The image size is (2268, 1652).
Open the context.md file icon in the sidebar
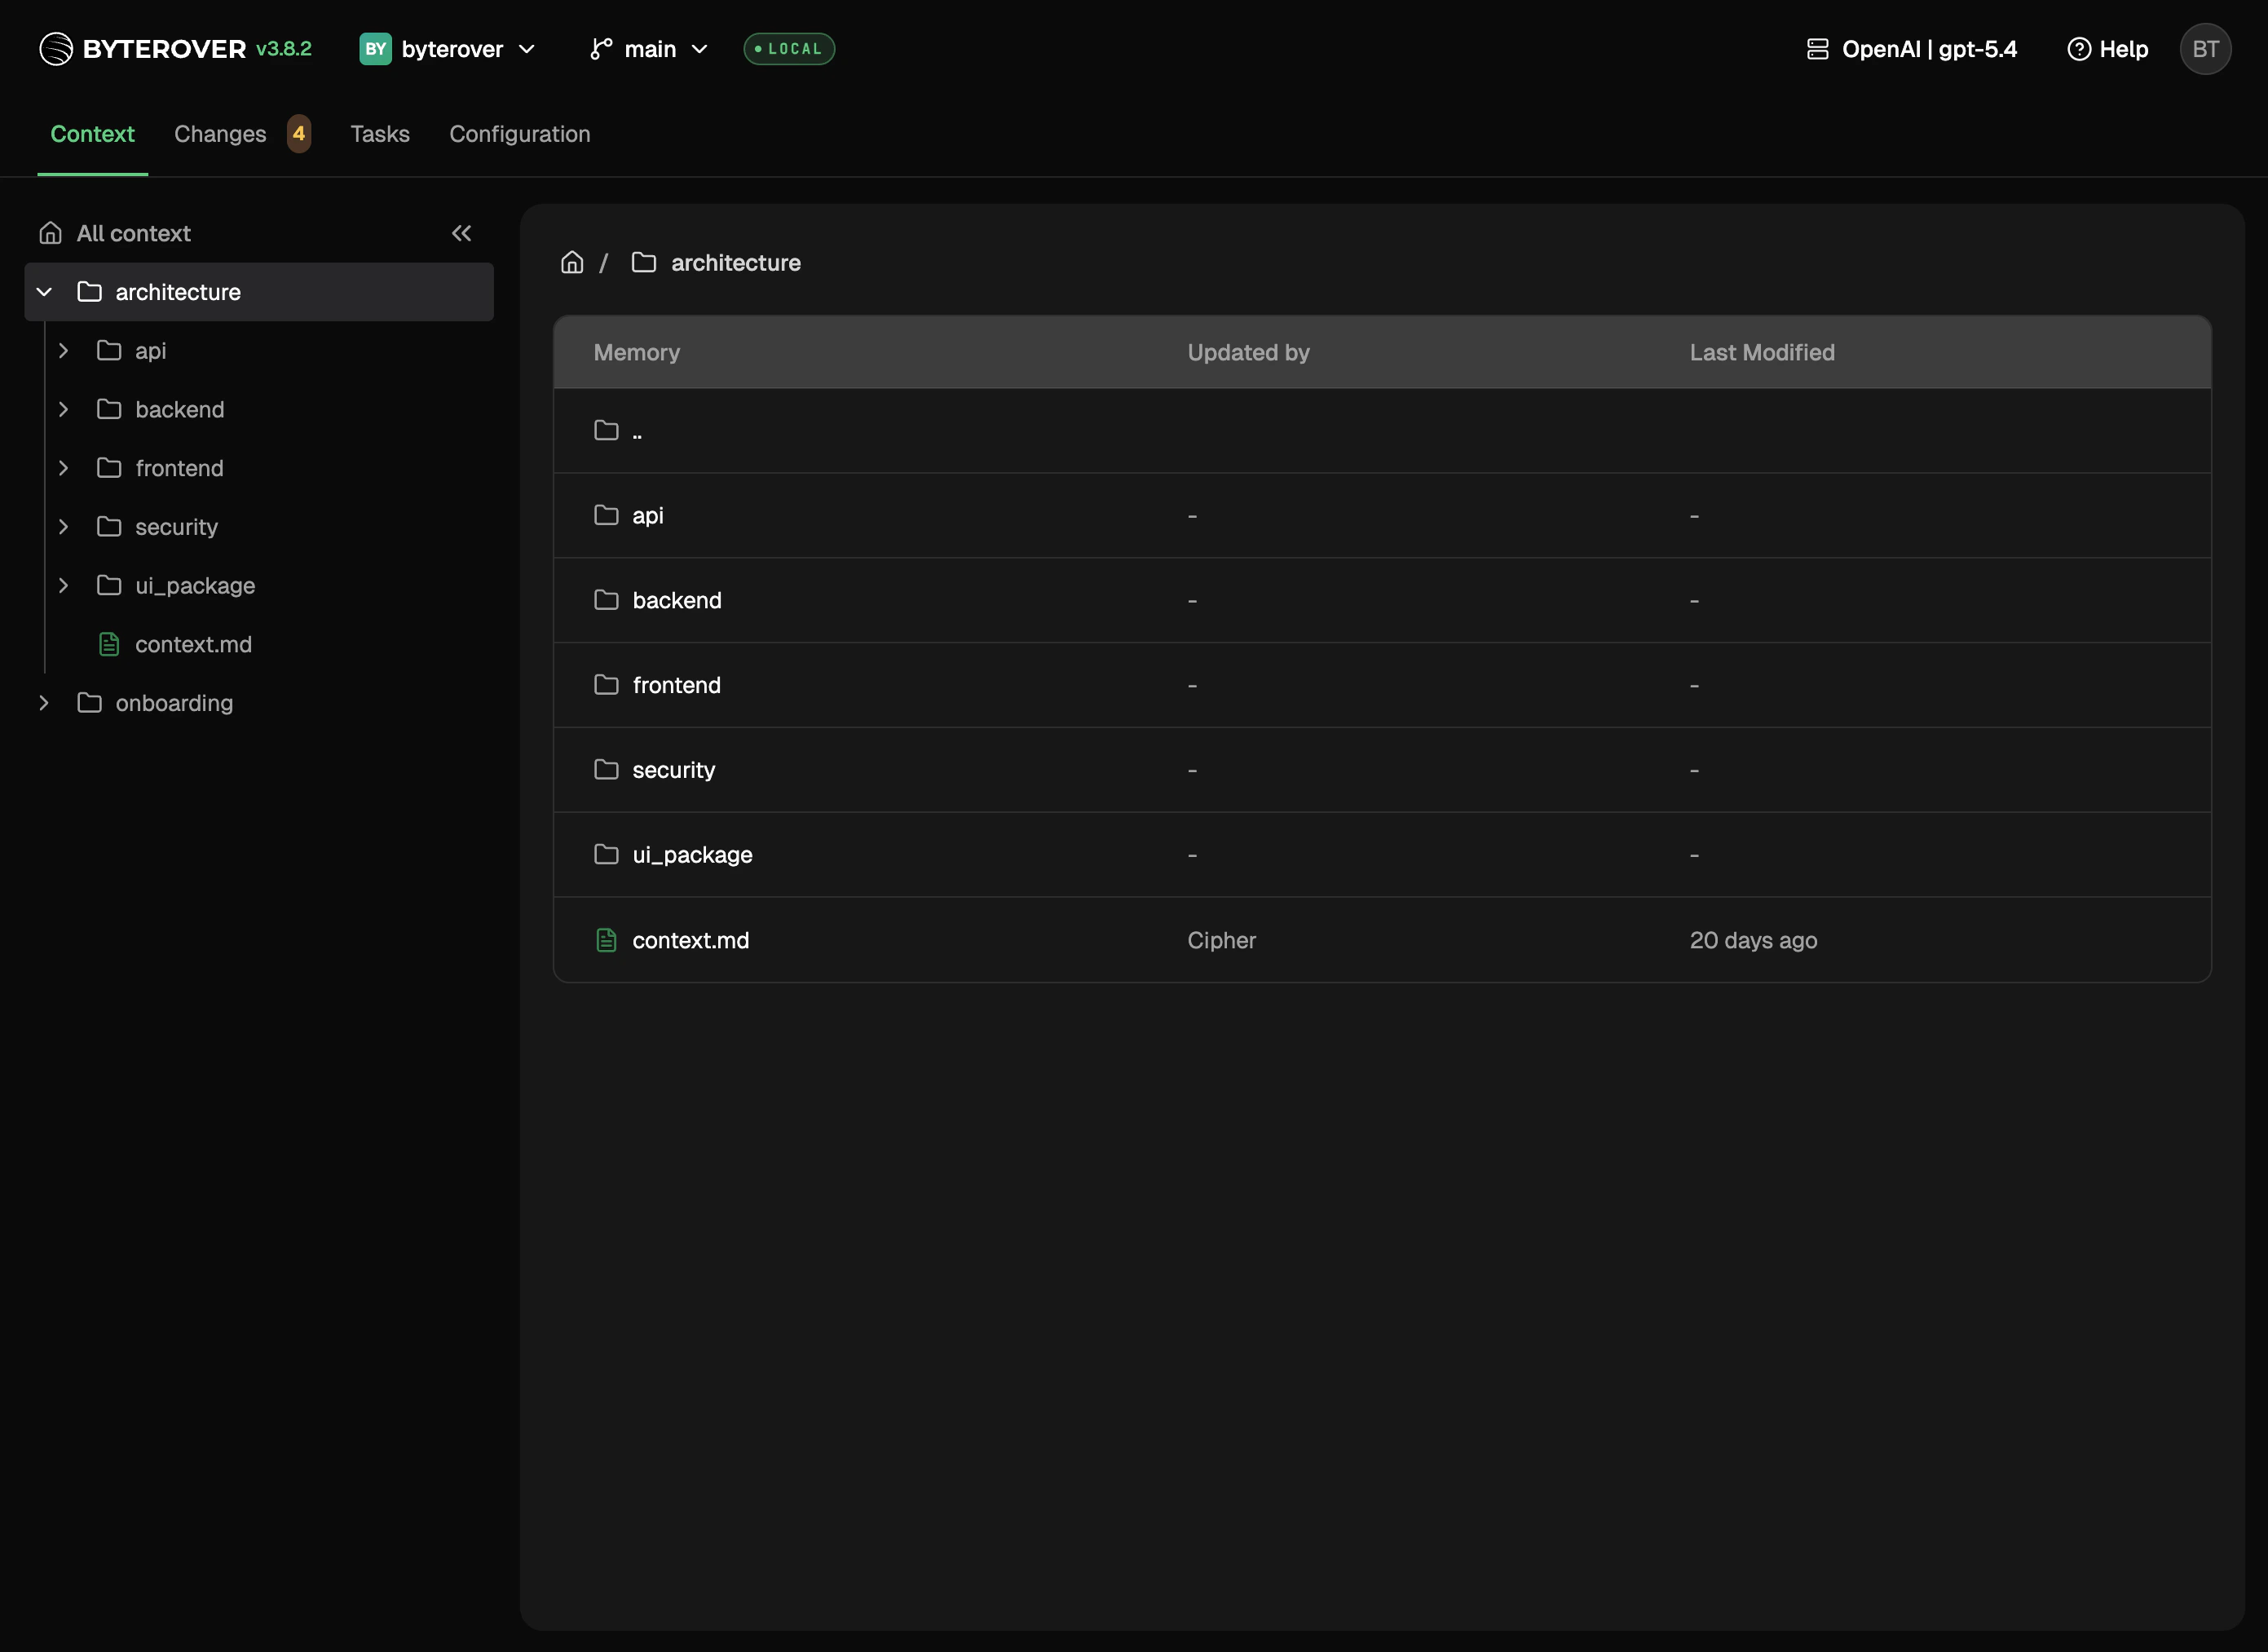pyautogui.click(x=109, y=644)
